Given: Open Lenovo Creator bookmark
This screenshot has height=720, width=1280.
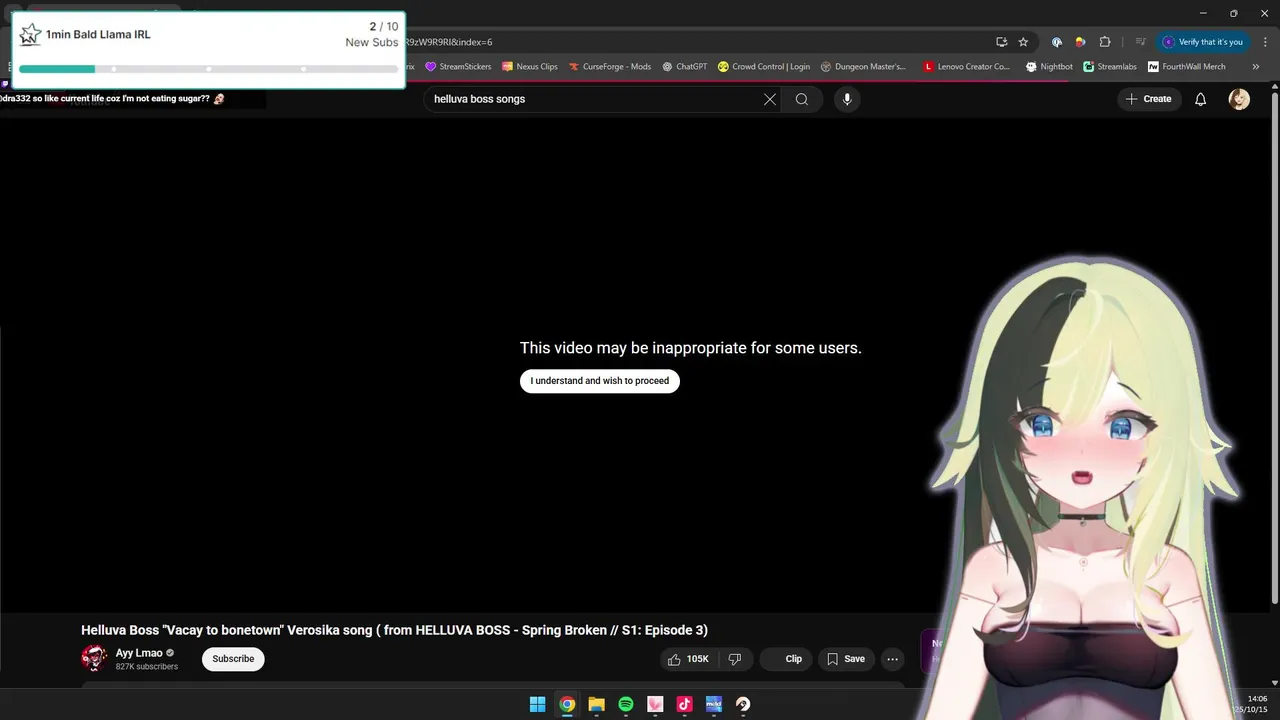Looking at the screenshot, I should pos(967,67).
